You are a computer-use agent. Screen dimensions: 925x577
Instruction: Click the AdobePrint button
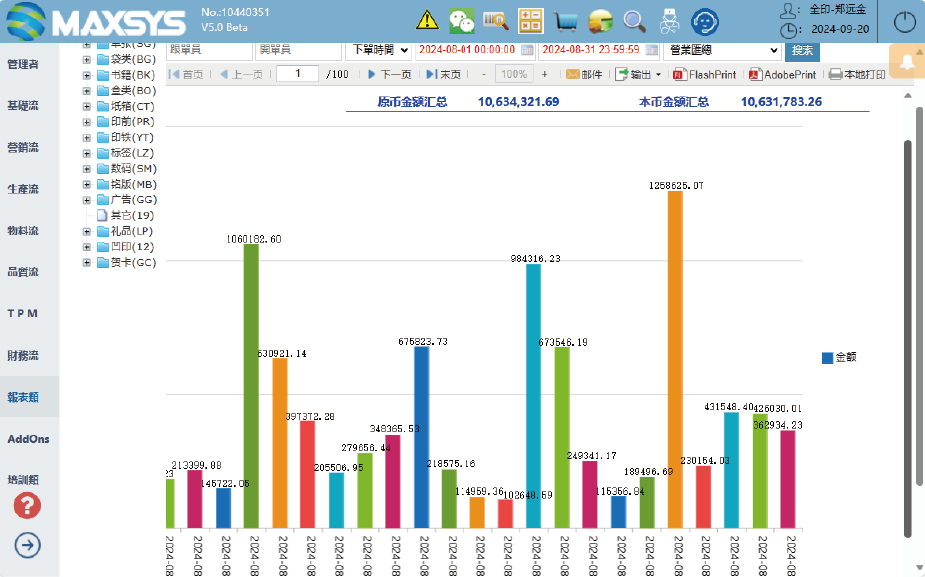coord(782,74)
